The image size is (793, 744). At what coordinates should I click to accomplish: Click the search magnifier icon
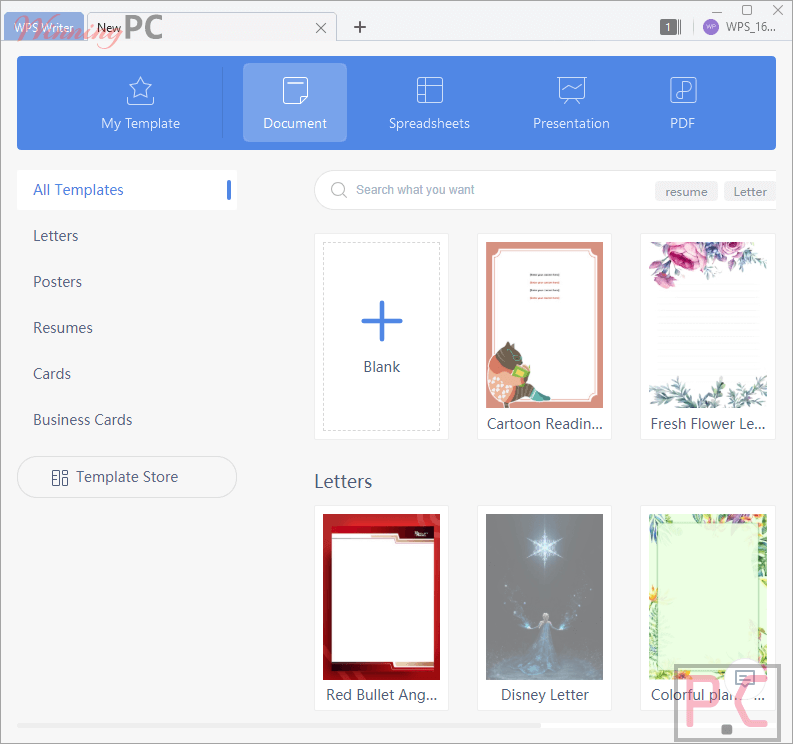click(338, 190)
